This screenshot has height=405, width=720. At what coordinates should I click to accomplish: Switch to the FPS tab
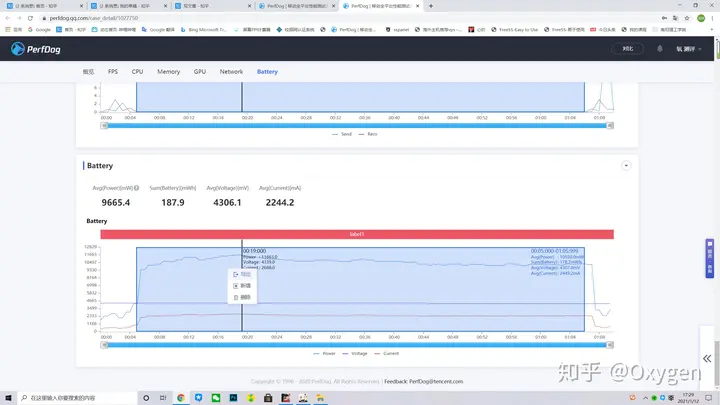click(112, 72)
